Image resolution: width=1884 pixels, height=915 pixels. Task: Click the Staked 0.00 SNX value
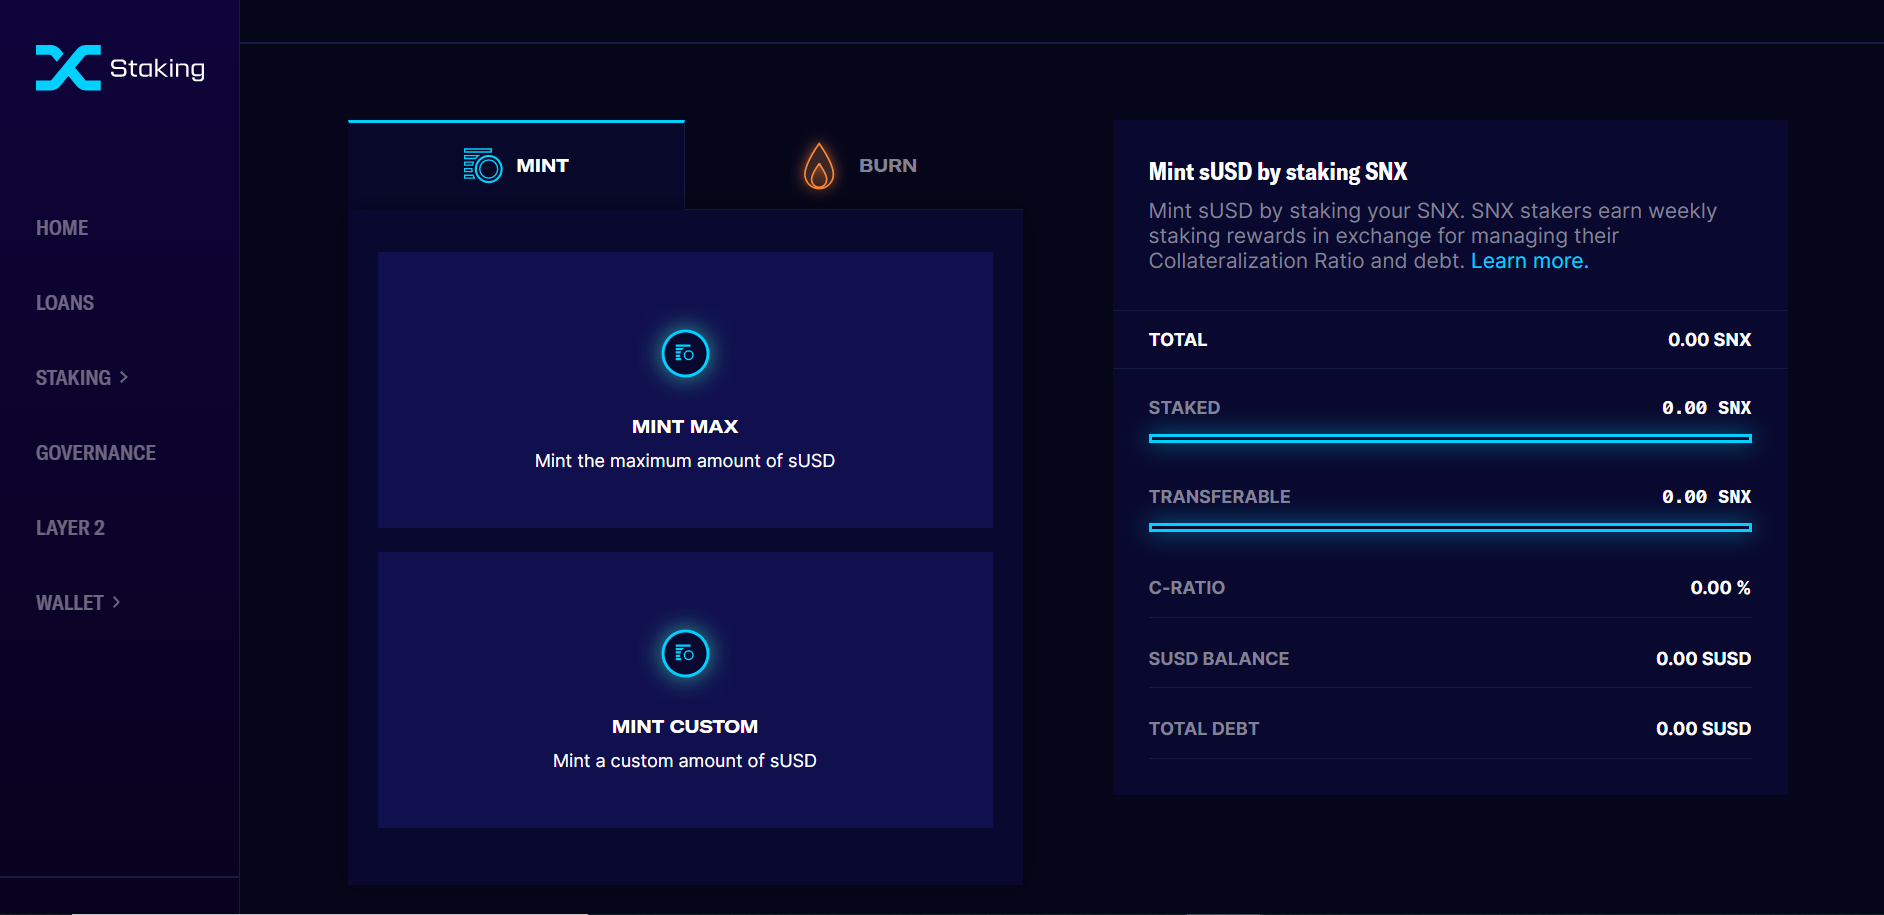[x=1707, y=408]
